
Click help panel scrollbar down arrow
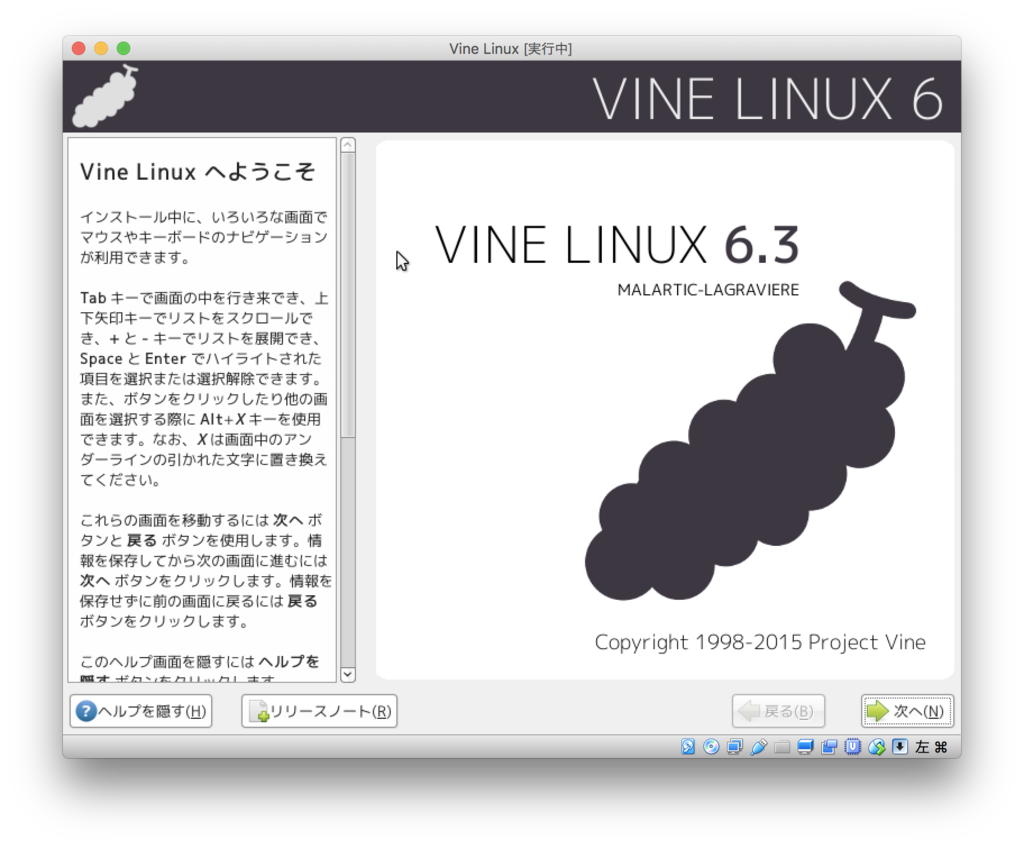(x=348, y=675)
